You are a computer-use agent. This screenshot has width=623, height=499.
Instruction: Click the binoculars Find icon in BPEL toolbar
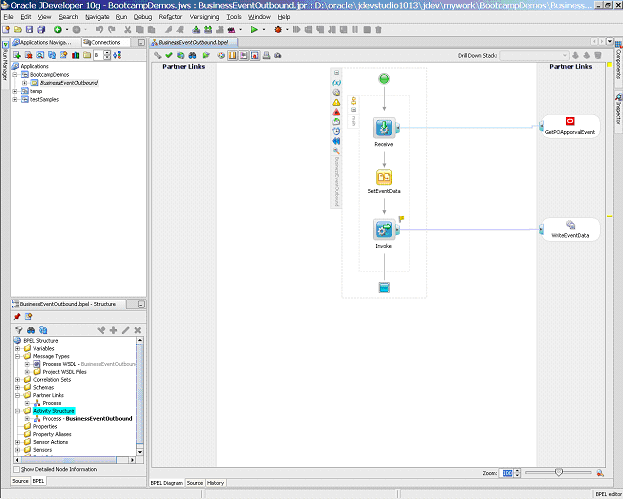click(x=192, y=55)
